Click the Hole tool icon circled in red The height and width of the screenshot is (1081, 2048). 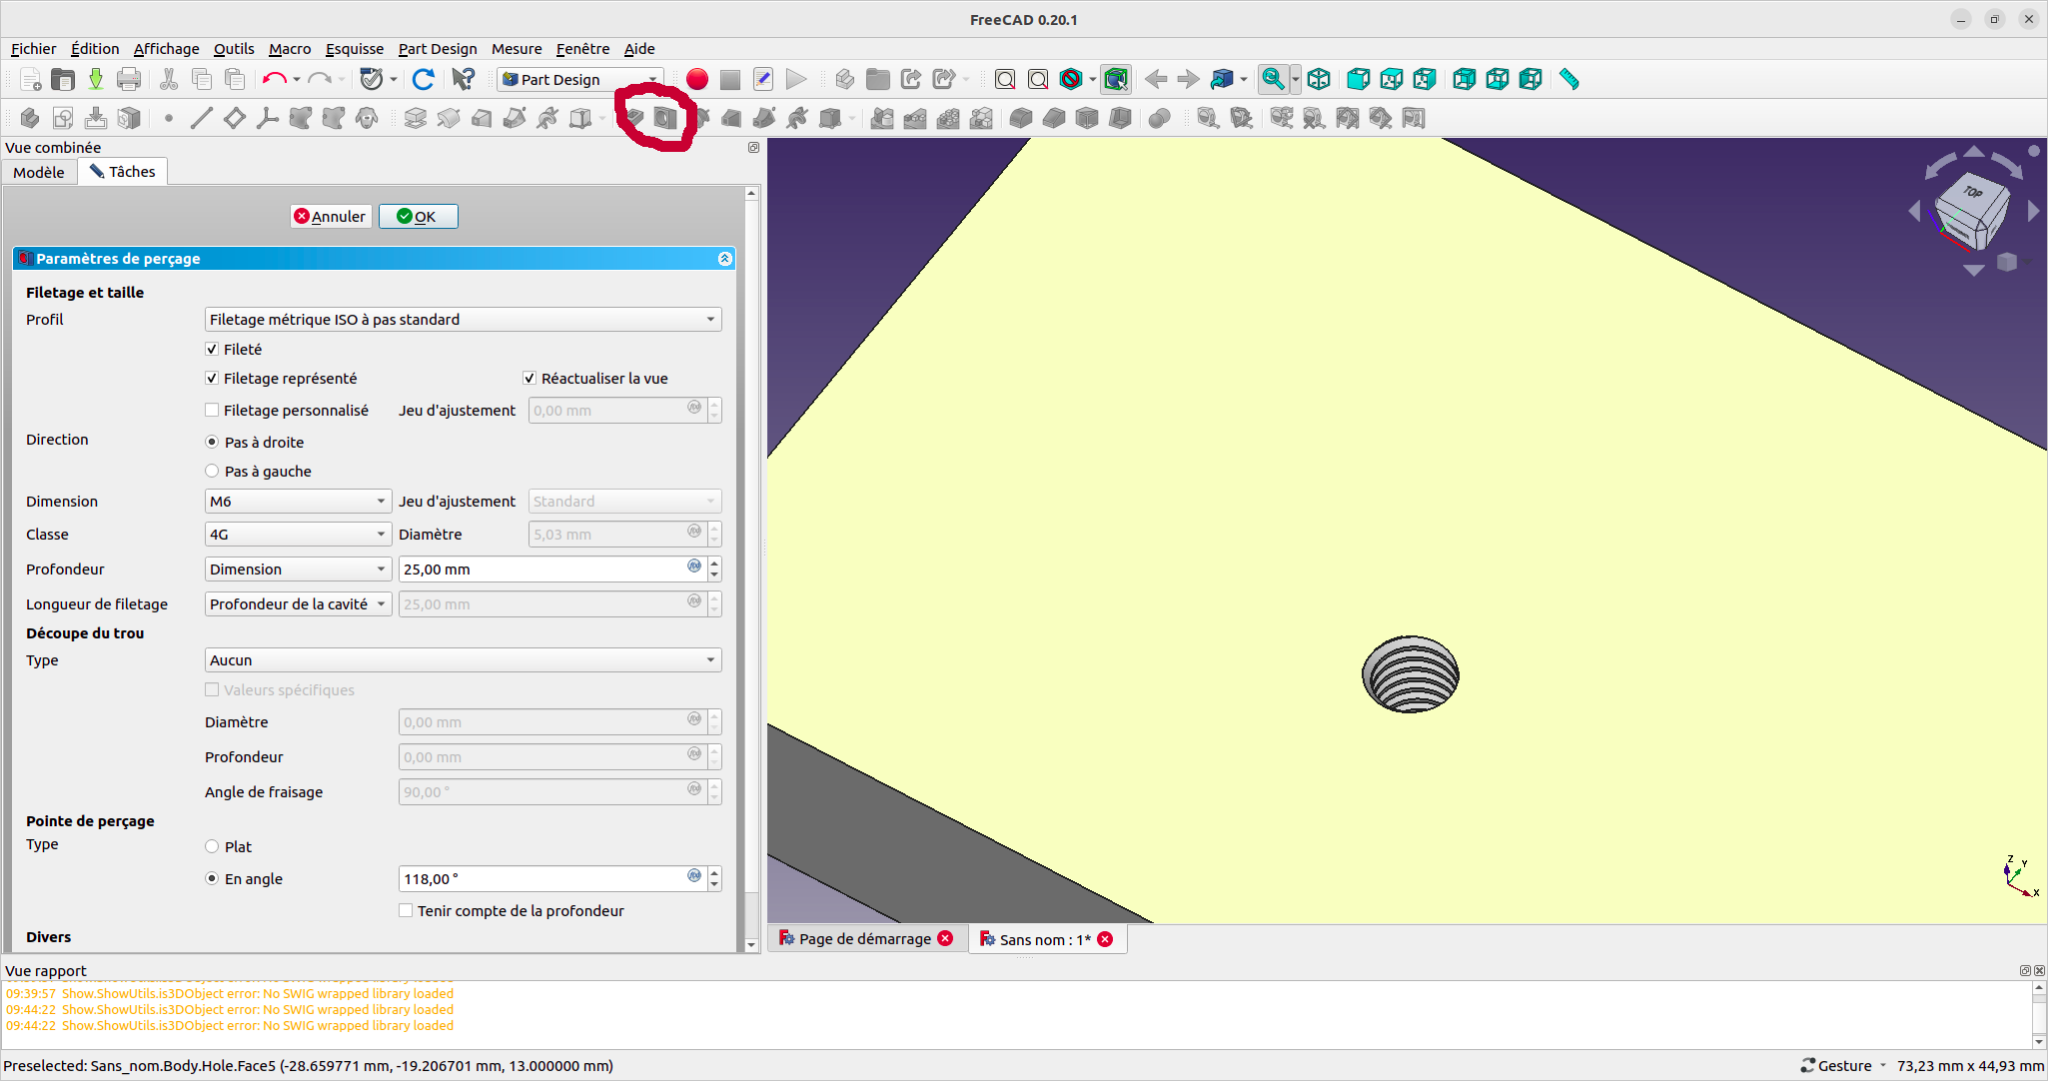[665, 118]
